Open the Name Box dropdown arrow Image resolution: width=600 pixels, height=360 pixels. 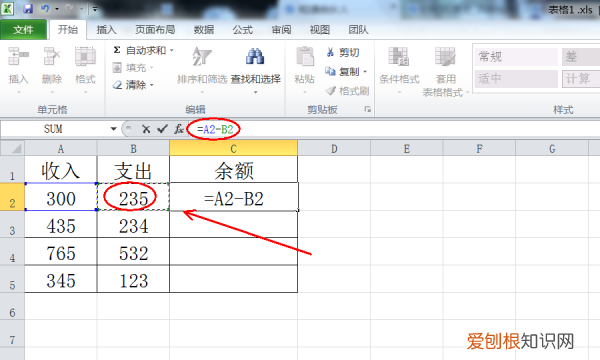114,129
